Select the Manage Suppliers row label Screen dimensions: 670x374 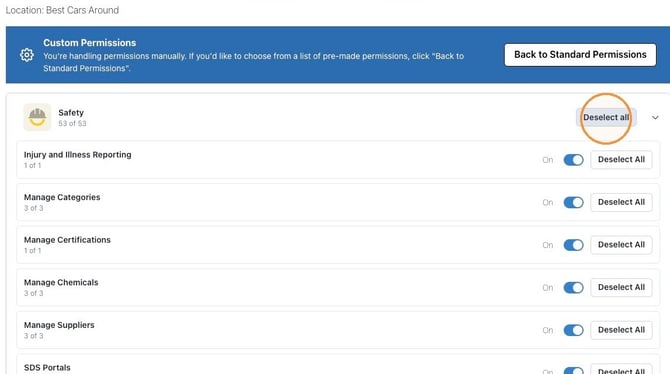point(59,325)
